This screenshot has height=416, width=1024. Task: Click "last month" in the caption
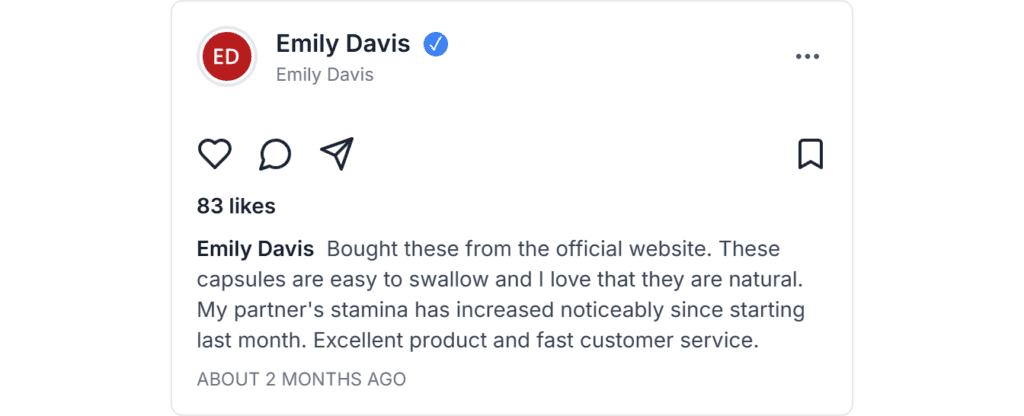pyautogui.click(x=250, y=340)
